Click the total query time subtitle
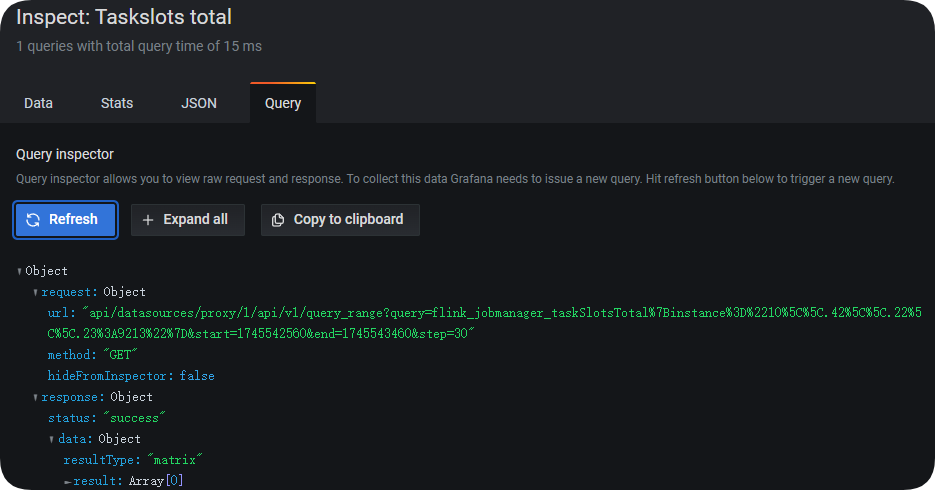 (139, 46)
